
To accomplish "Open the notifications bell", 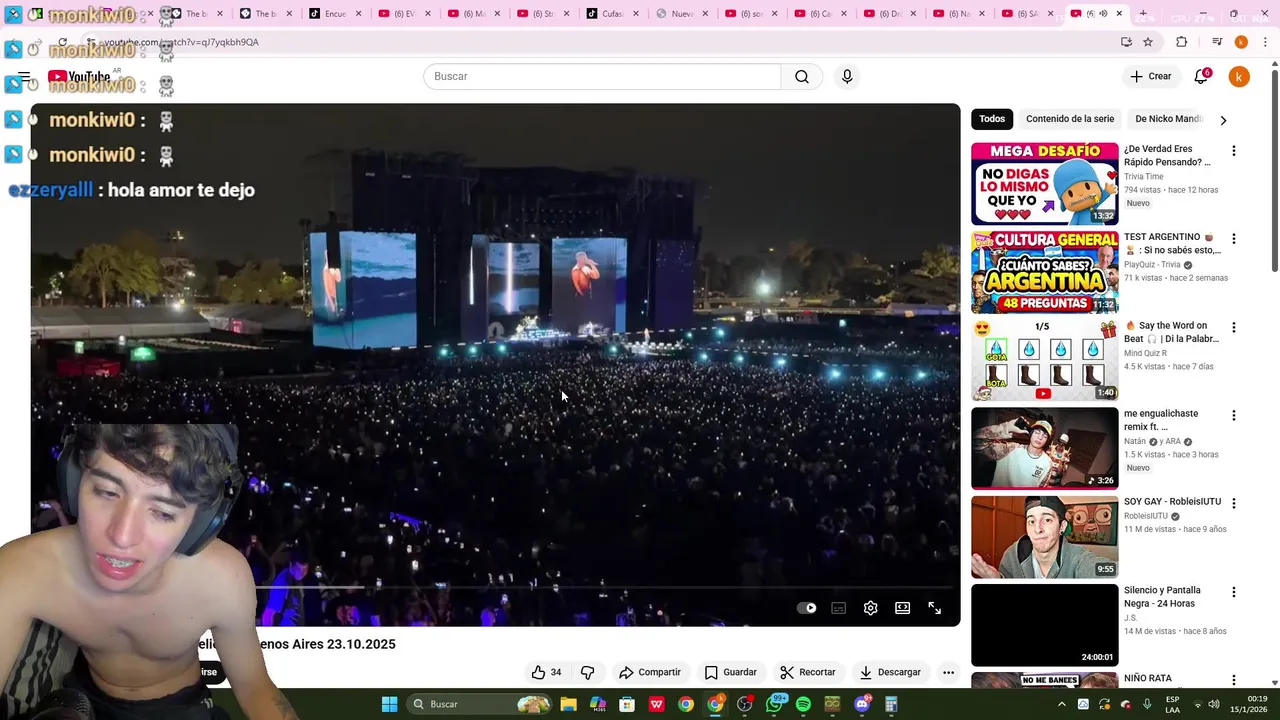I will point(1202,76).
